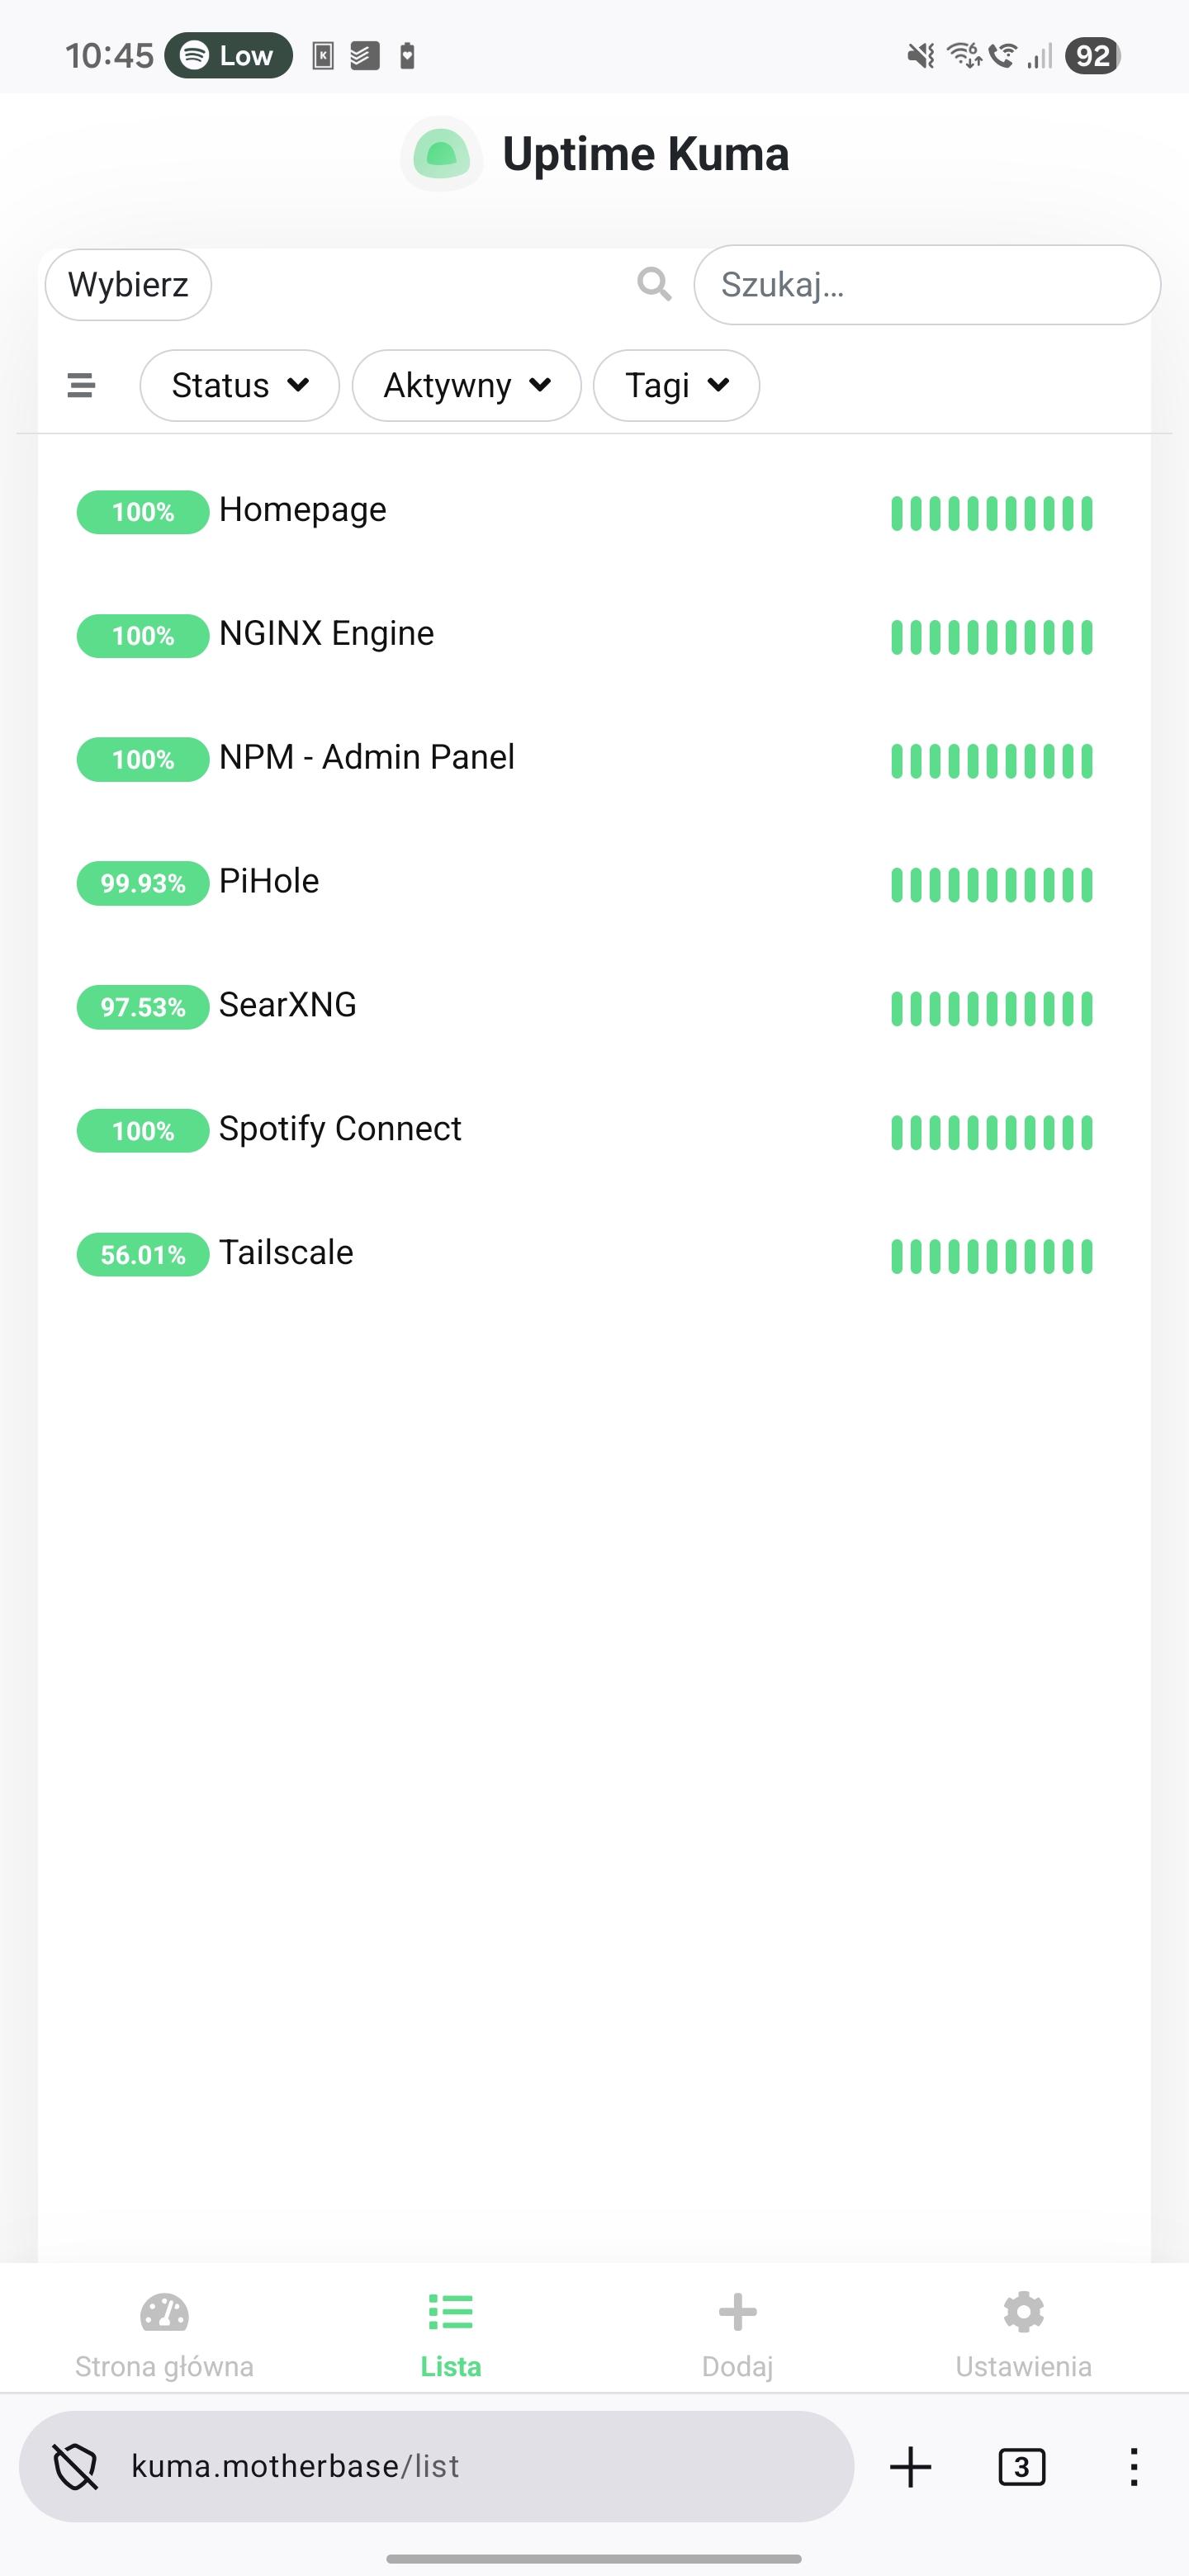Open the filter hamburger menu icon
This screenshot has height=2576, width=1189.
81,385
